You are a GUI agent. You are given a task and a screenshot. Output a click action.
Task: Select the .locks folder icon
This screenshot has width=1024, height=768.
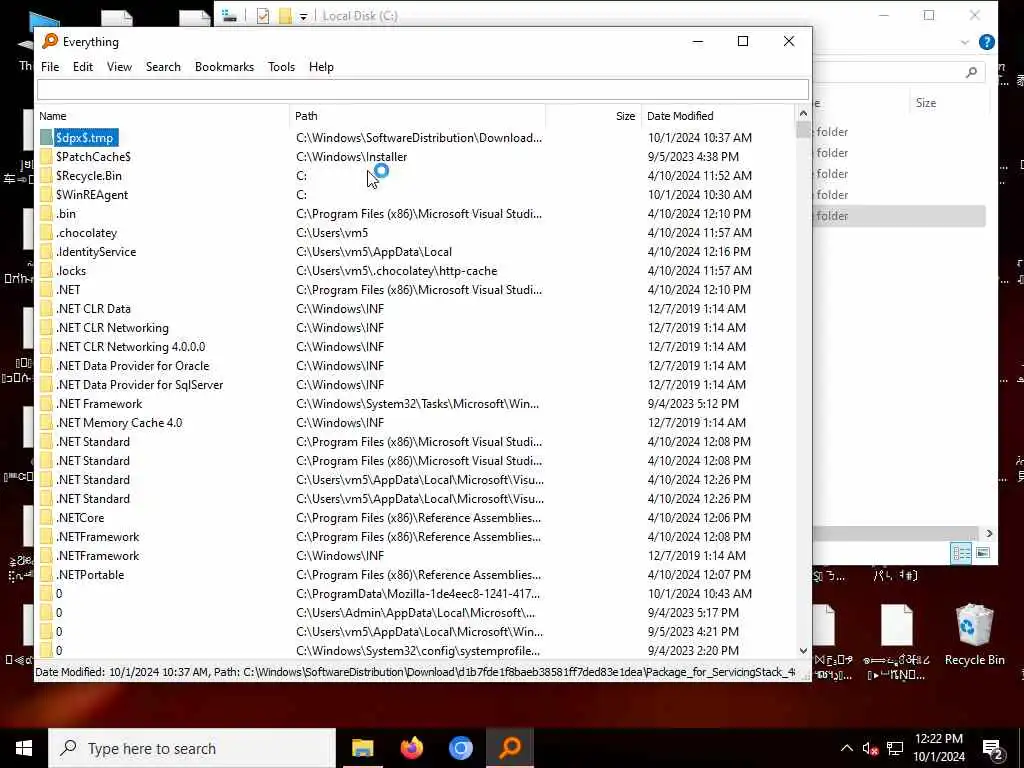46,270
